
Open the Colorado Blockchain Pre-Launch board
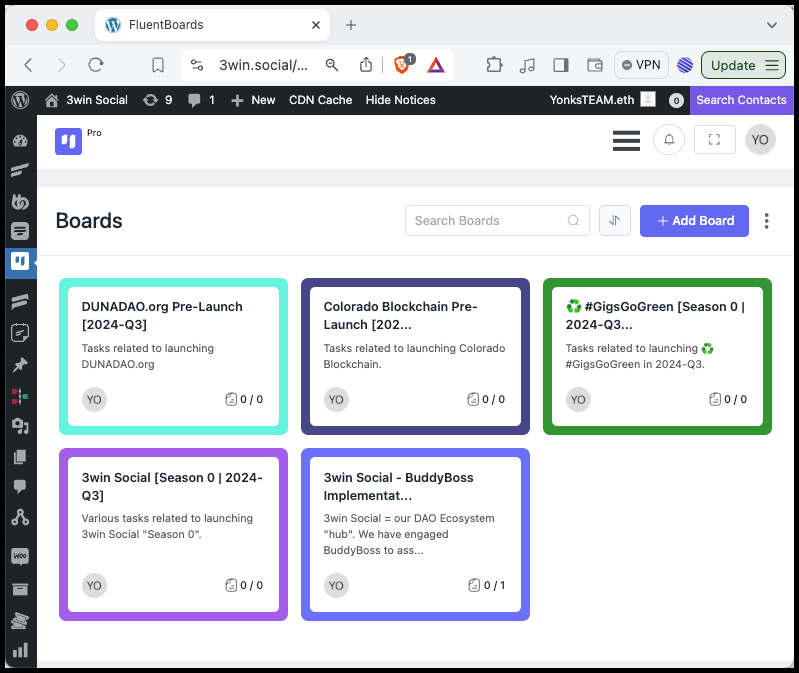(x=415, y=356)
